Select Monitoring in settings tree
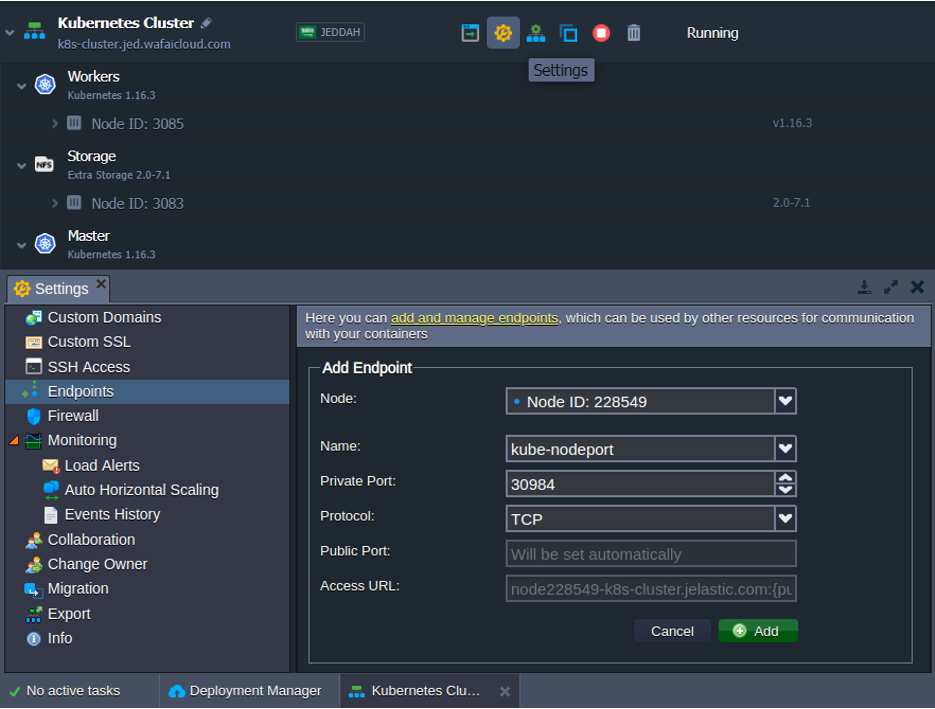The image size is (935, 709). [x=82, y=441]
